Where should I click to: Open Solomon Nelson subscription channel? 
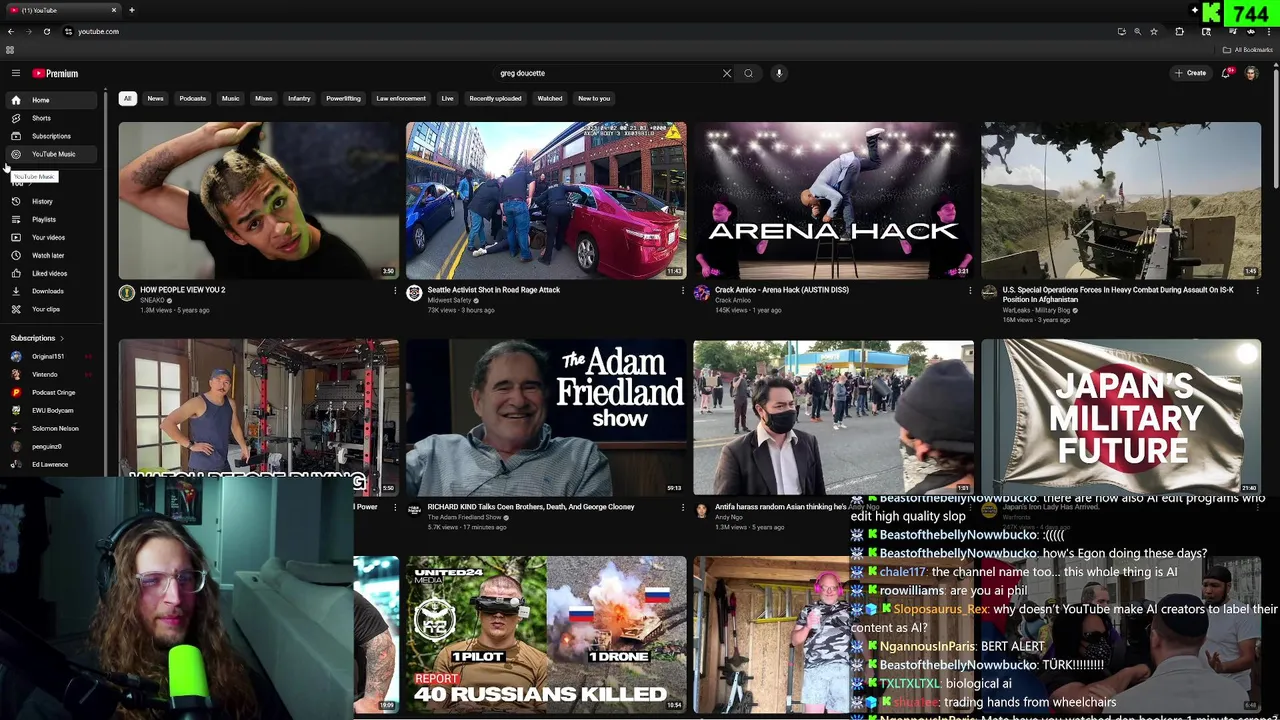point(52,428)
